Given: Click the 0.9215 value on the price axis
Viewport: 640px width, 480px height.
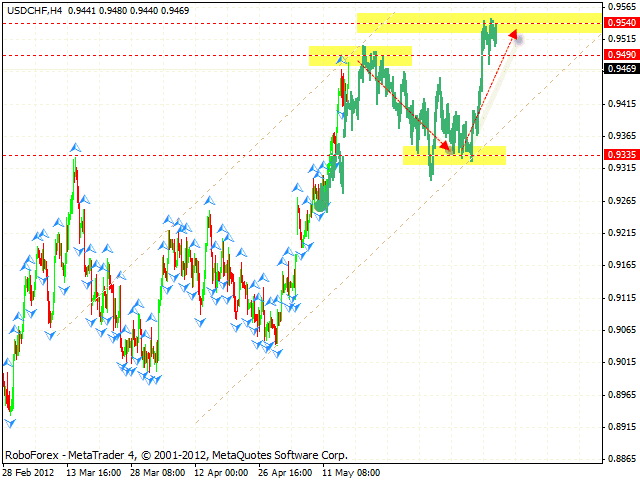Looking at the screenshot, I should [x=621, y=233].
